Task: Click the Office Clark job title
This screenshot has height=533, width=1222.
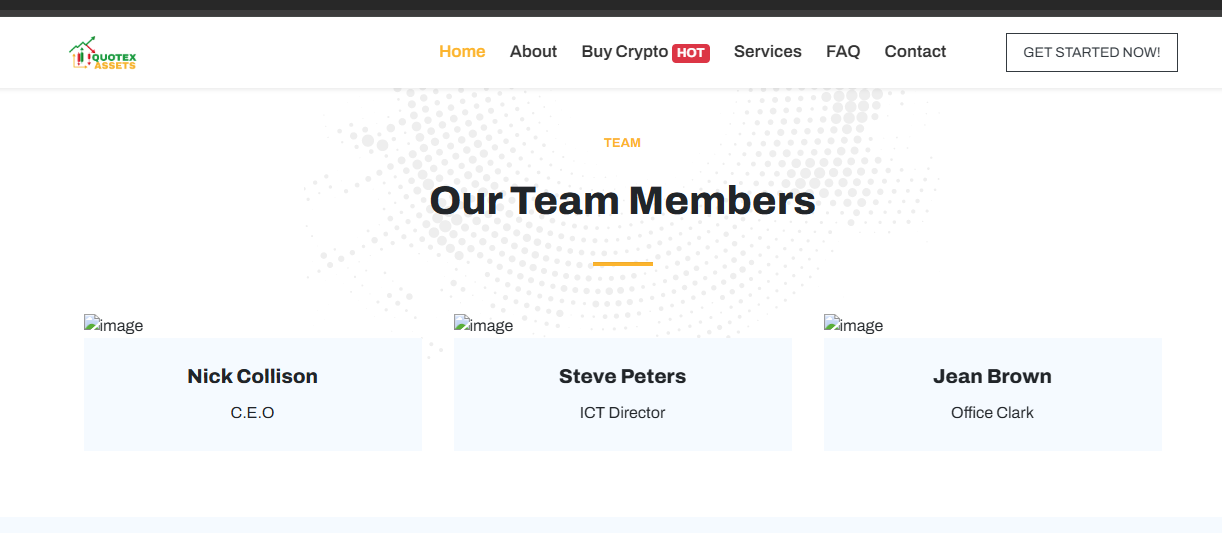Action: point(992,412)
